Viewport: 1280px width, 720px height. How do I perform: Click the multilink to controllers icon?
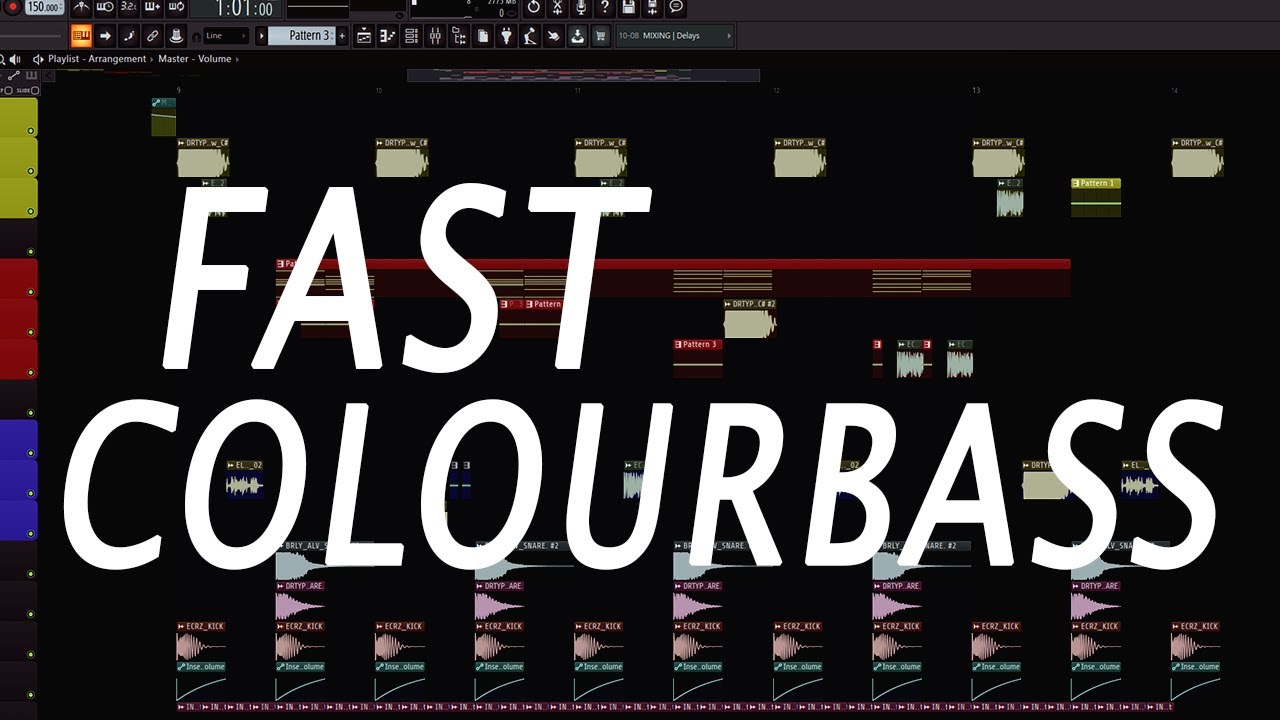click(177, 36)
